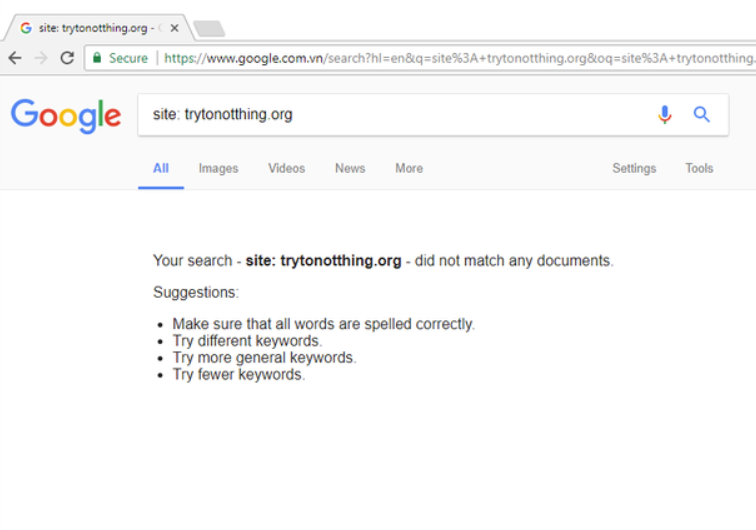Focus the address bar URL
756x530 pixels.
(450, 58)
